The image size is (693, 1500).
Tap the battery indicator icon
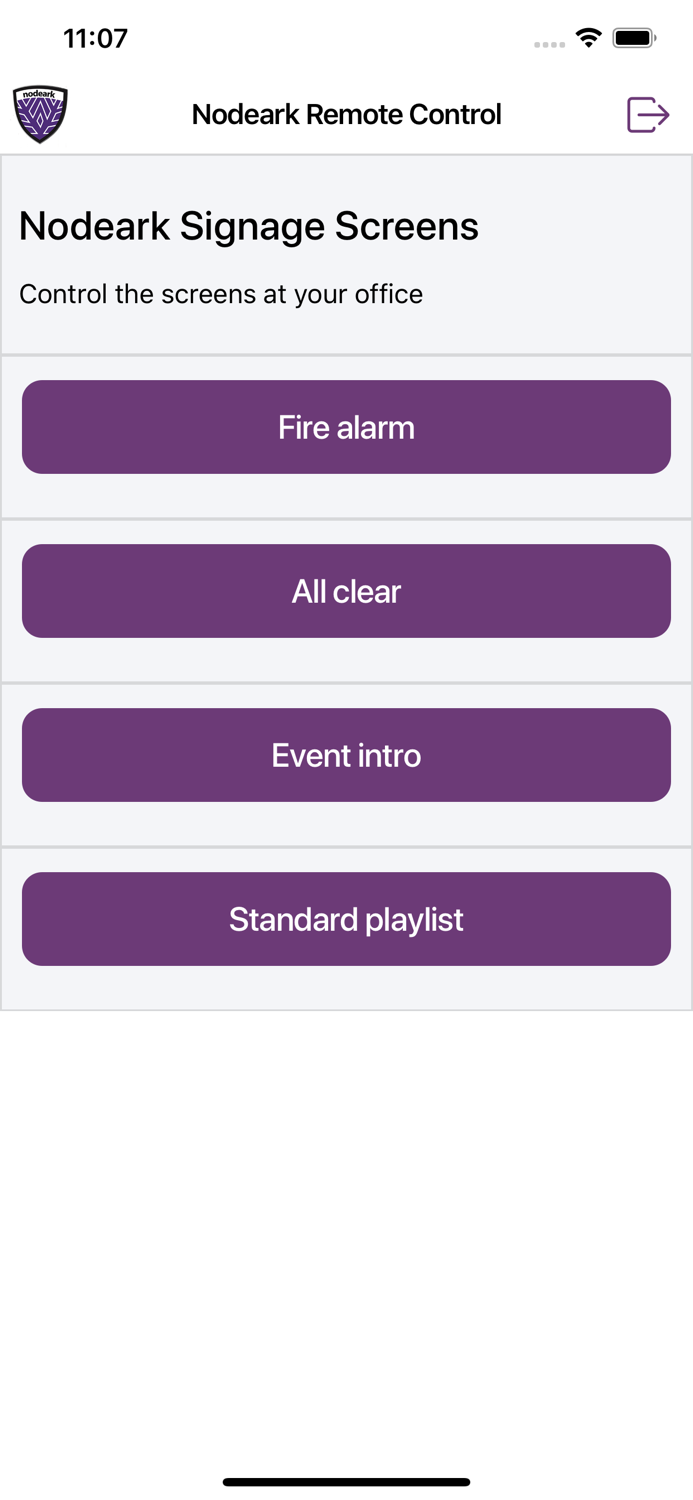632,37
